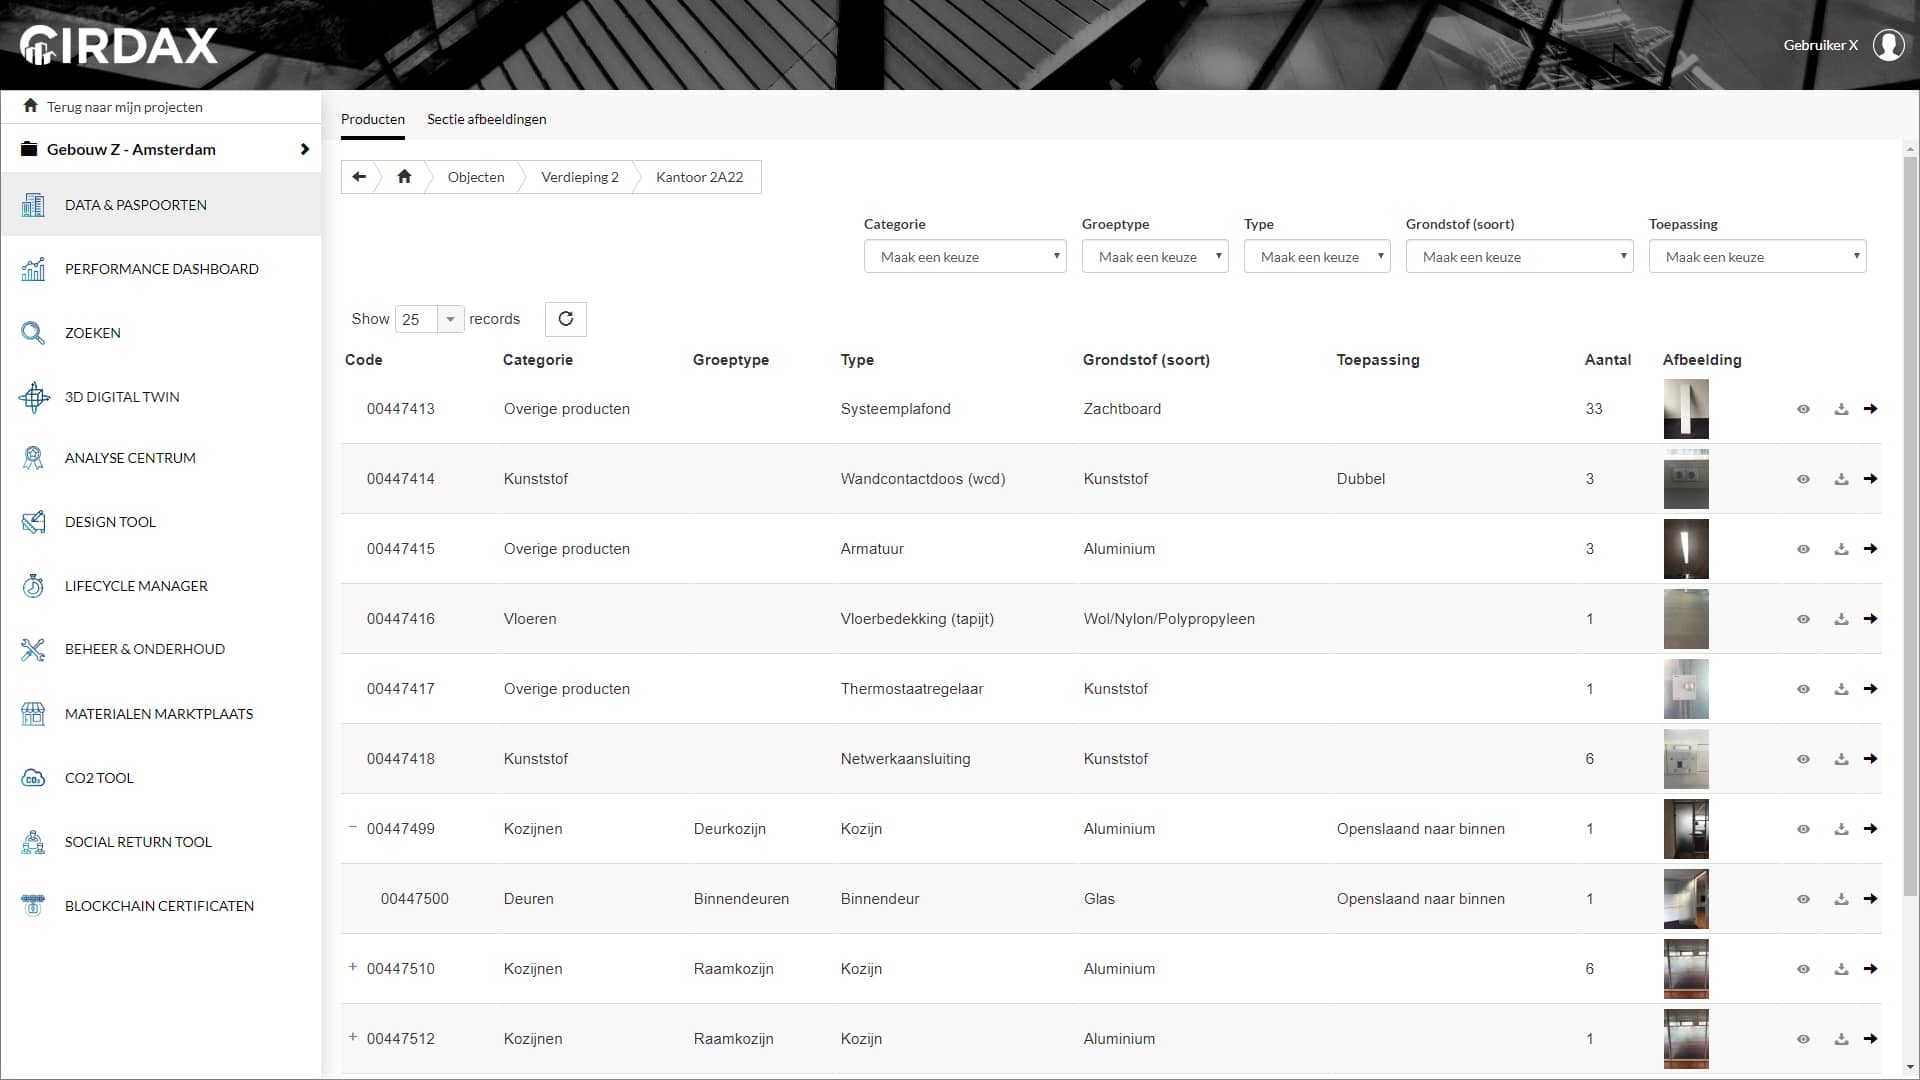Viewport: 1920px width, 1080px height.
Task: Open 3D Digital Twin menu item
Action: pyautogui.click(x=161, y=397)
